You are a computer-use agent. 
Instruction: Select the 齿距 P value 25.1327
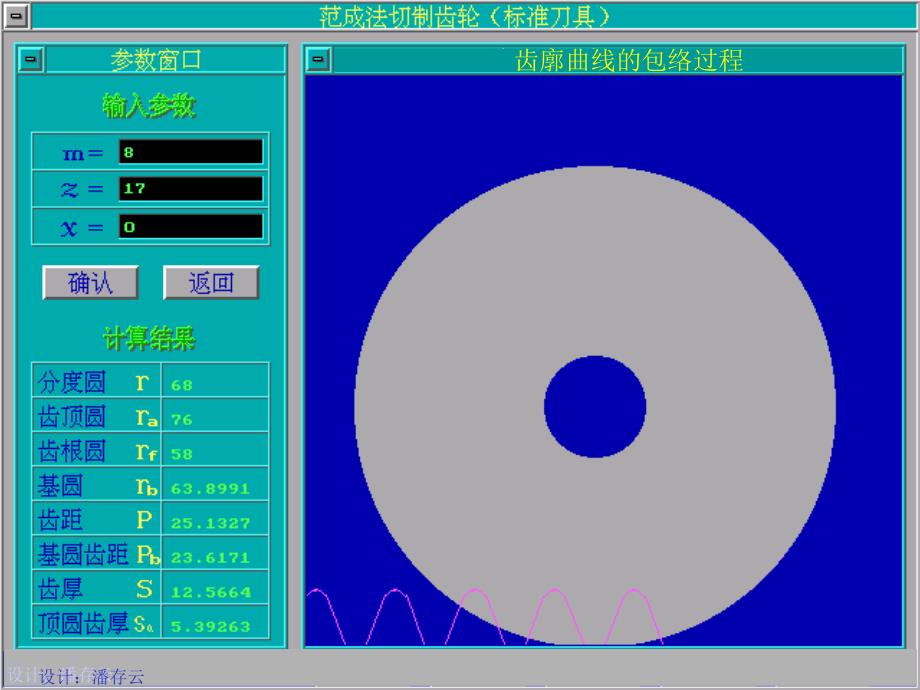point(211,523)
